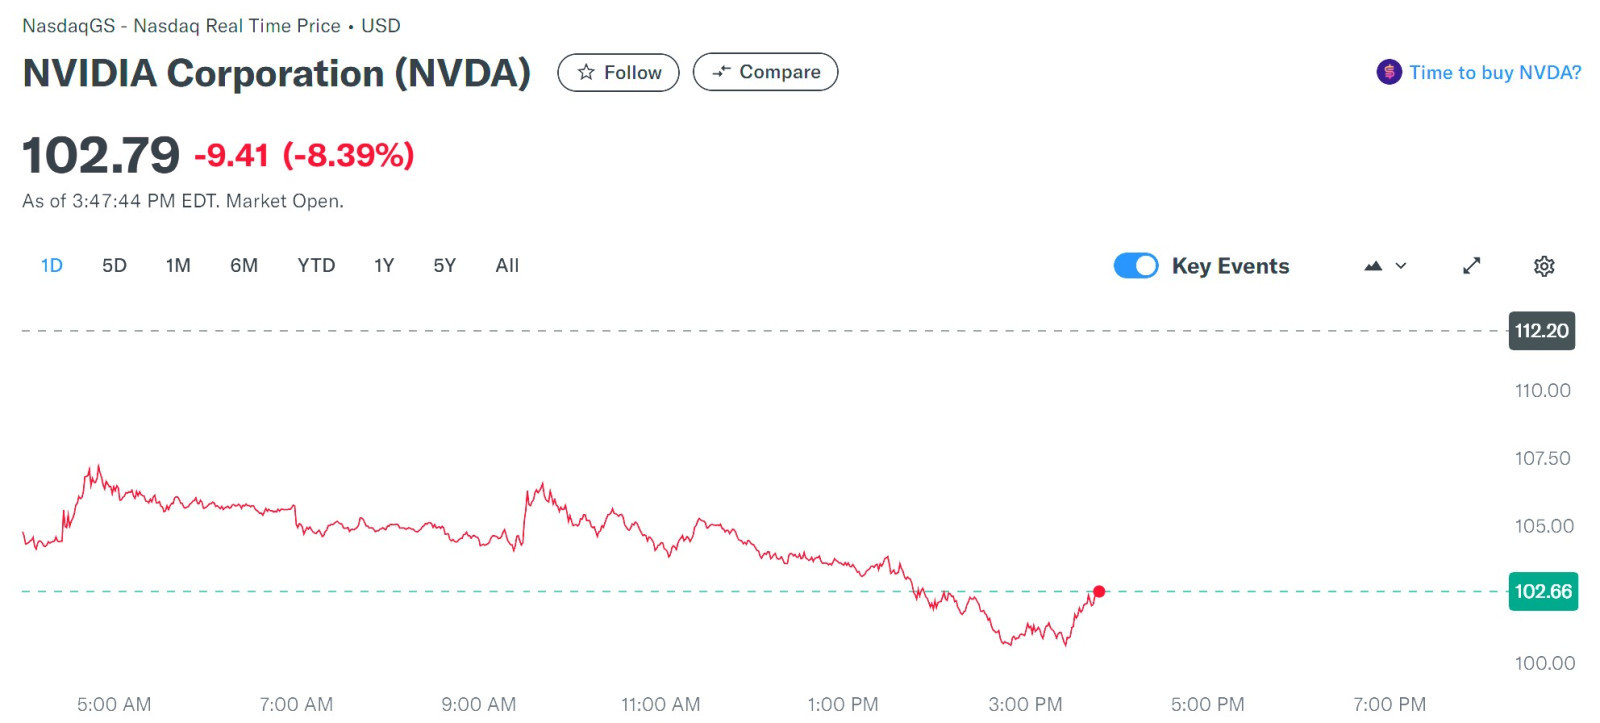Show the 6M chart range
Image resolution: width=1600 pixels, height=723 pixels.
click(x=244, y=266)
